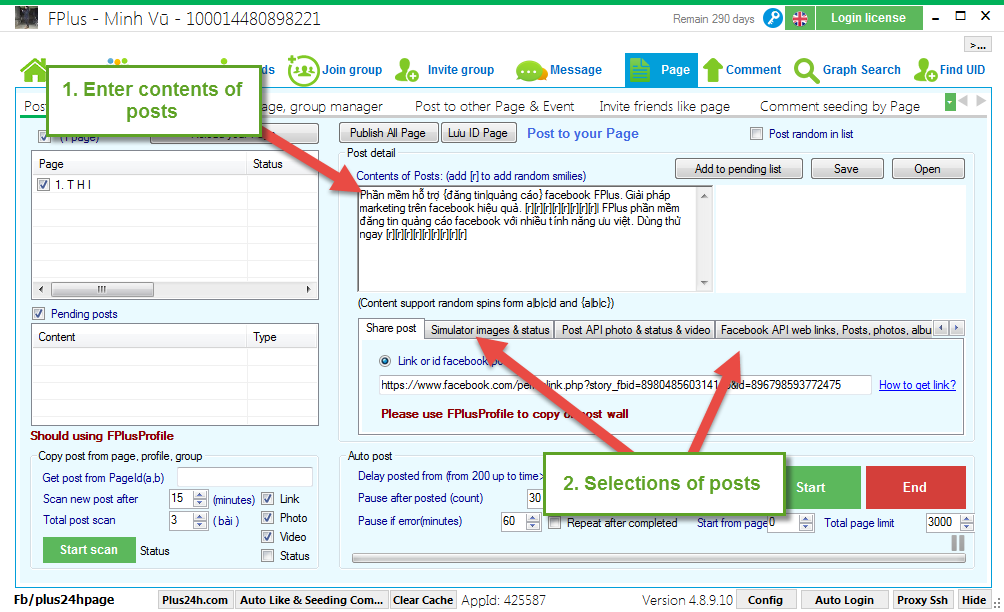Click the Open button in Post detail
1004x612 pixels.
coord(927,168)
